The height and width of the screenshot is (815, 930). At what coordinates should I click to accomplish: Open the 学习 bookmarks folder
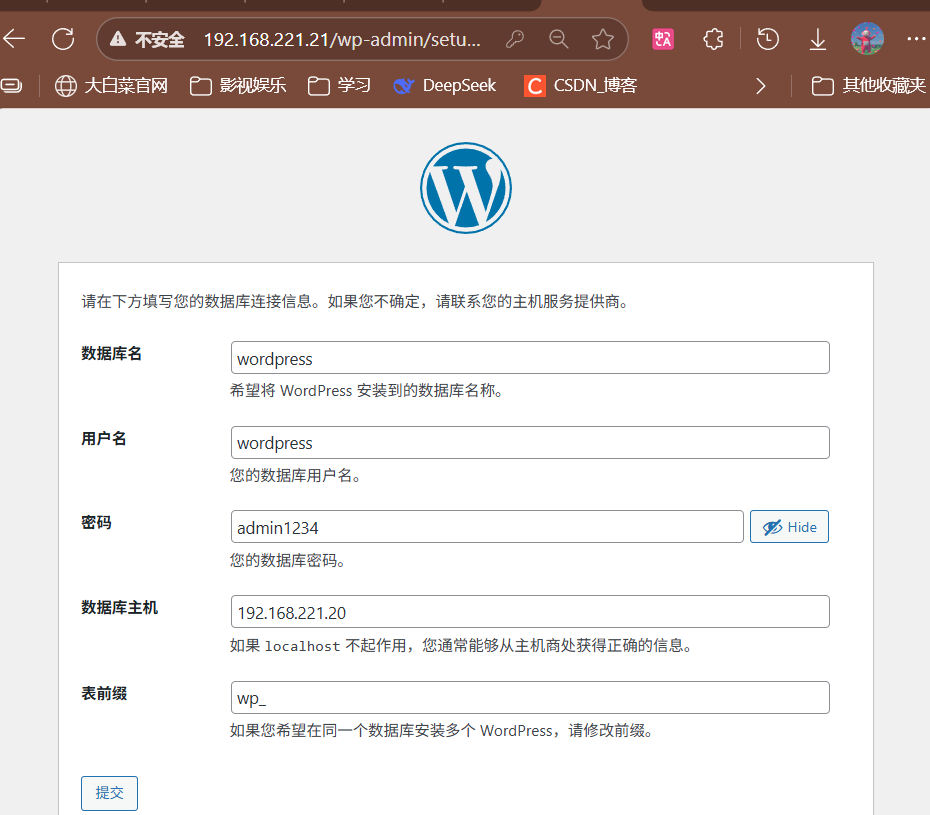(x=339, y=85)
